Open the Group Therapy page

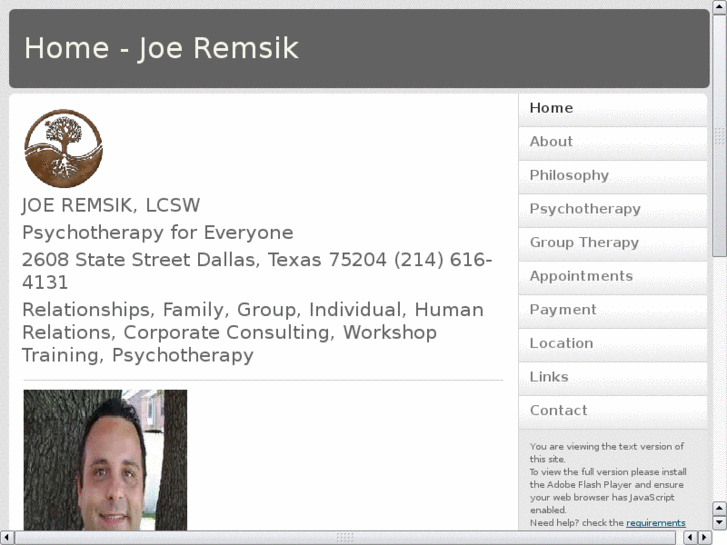[612, 244]
